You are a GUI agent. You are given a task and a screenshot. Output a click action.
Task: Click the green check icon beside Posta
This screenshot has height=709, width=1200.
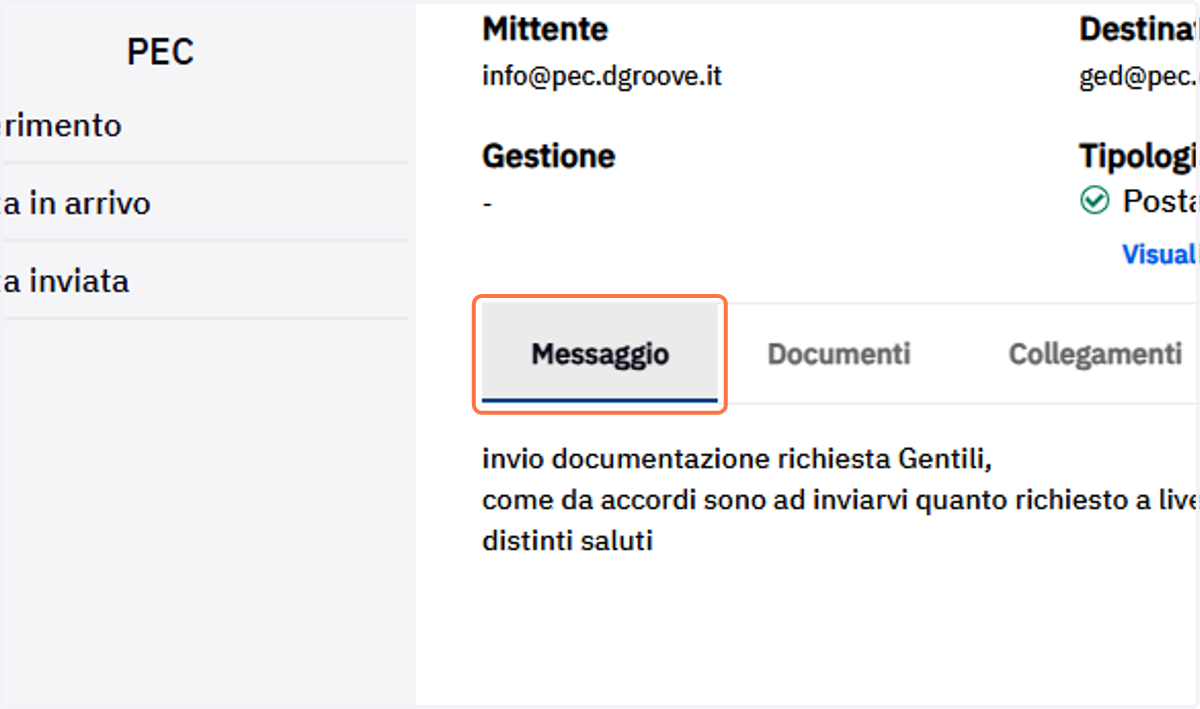[1095, 201]
